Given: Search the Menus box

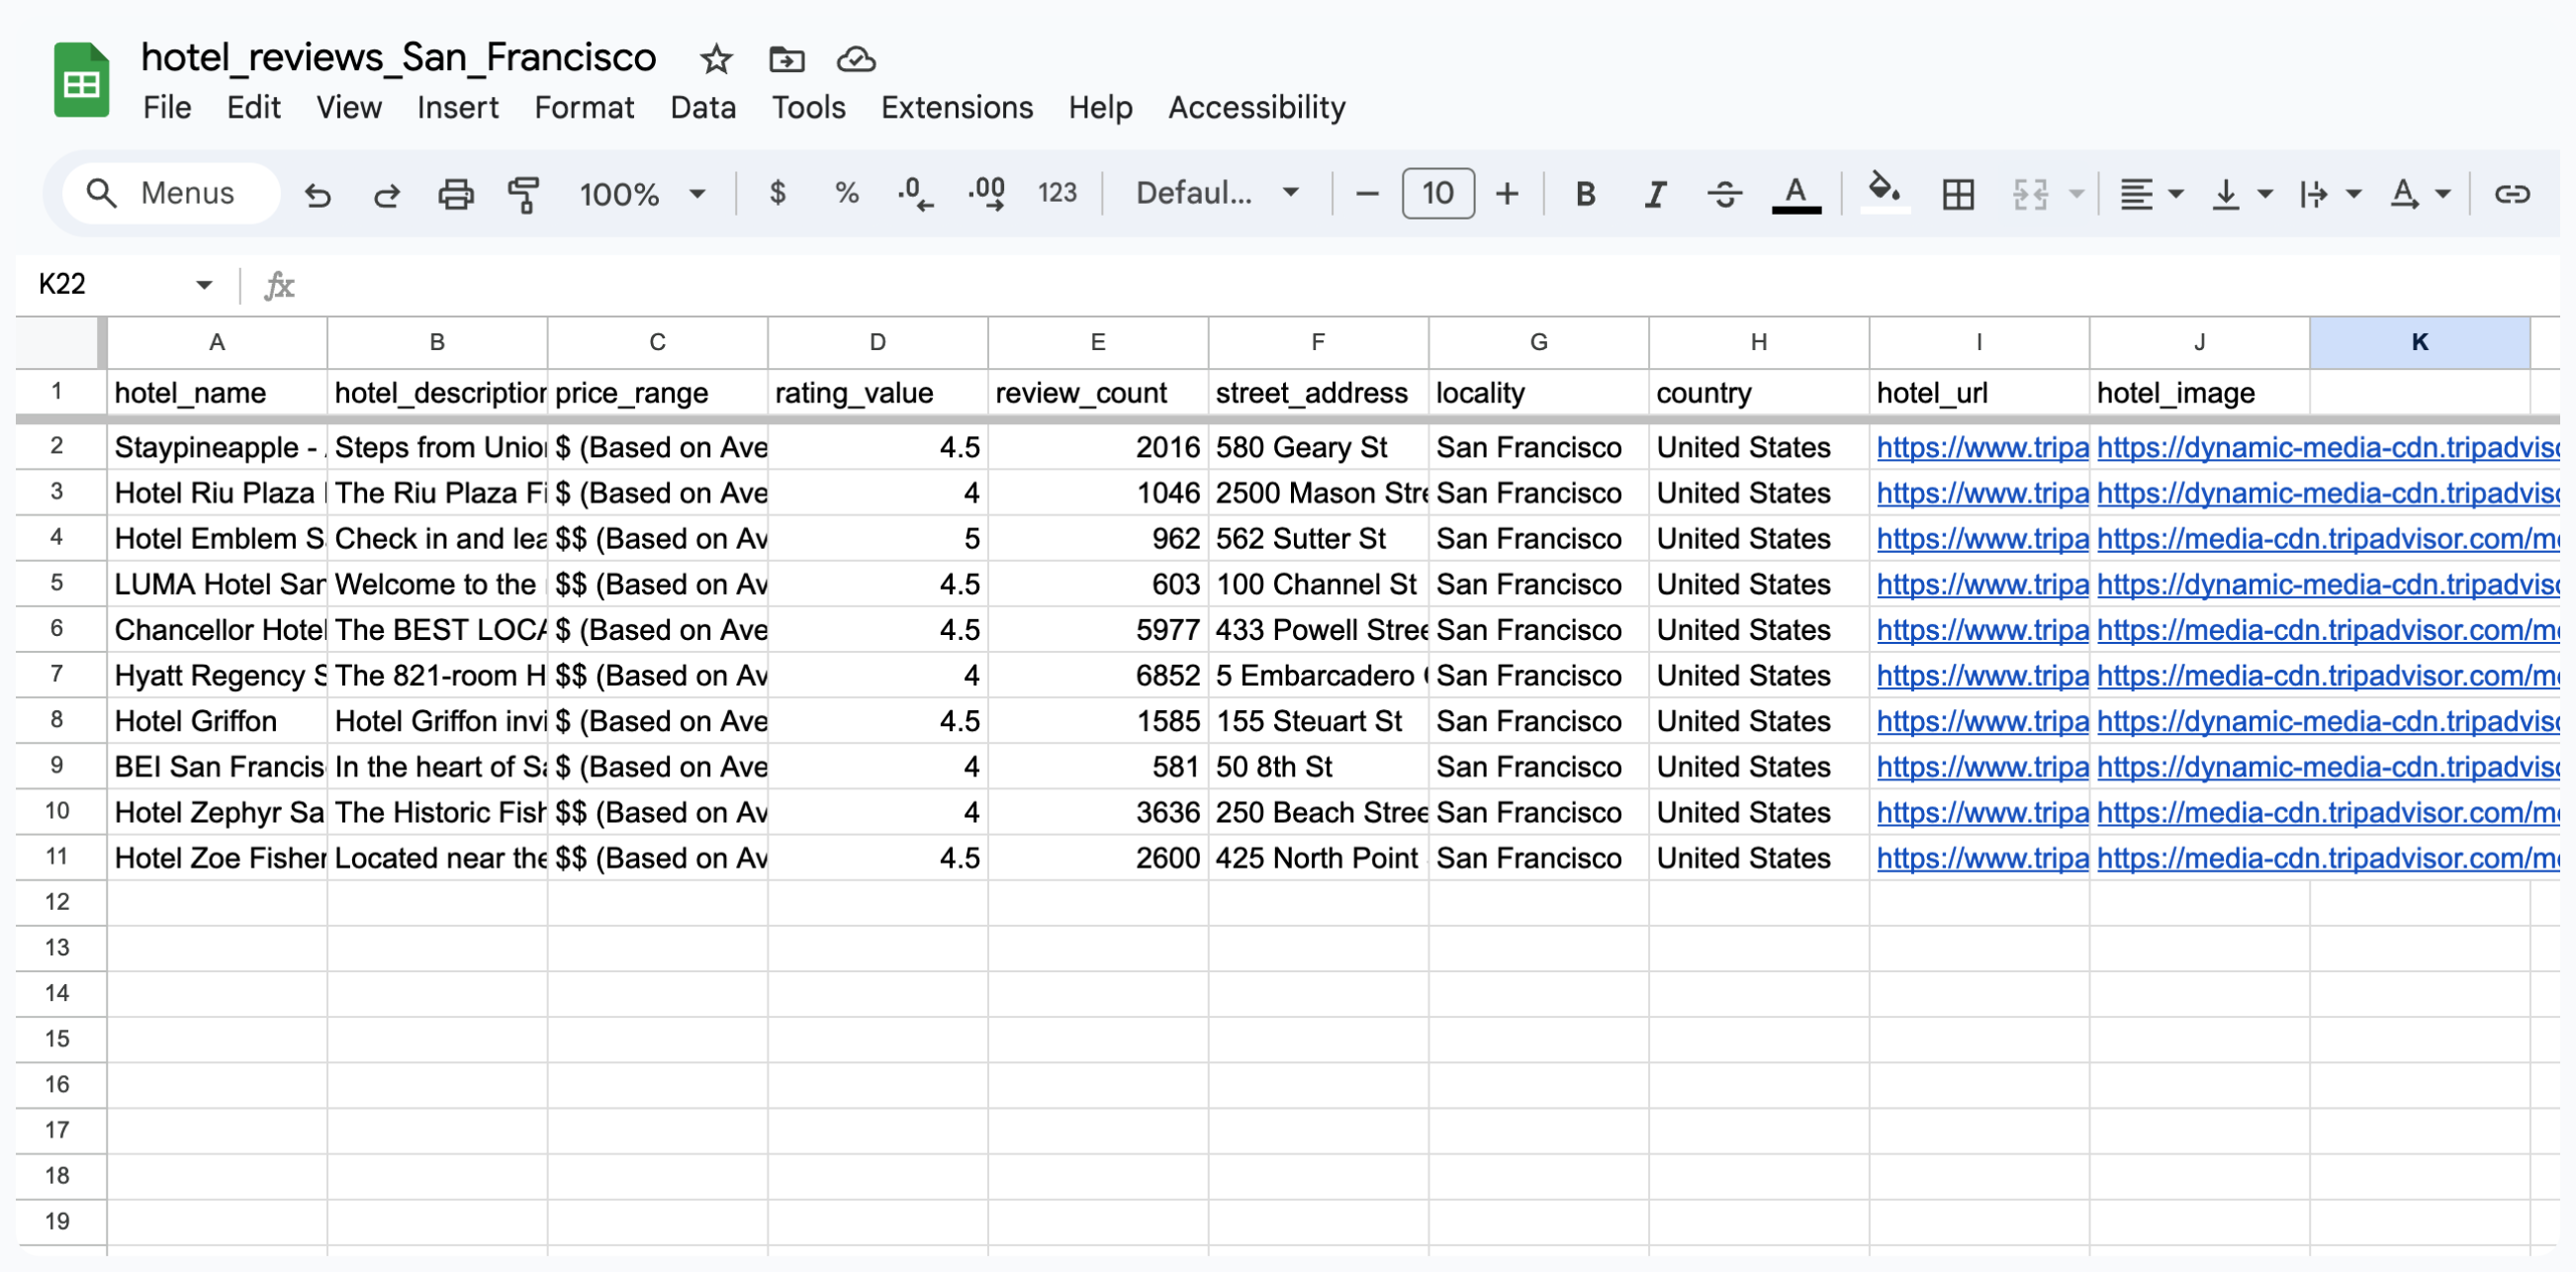Looking at the screenshot, I should pyautogui.click(x=170, y=193).
